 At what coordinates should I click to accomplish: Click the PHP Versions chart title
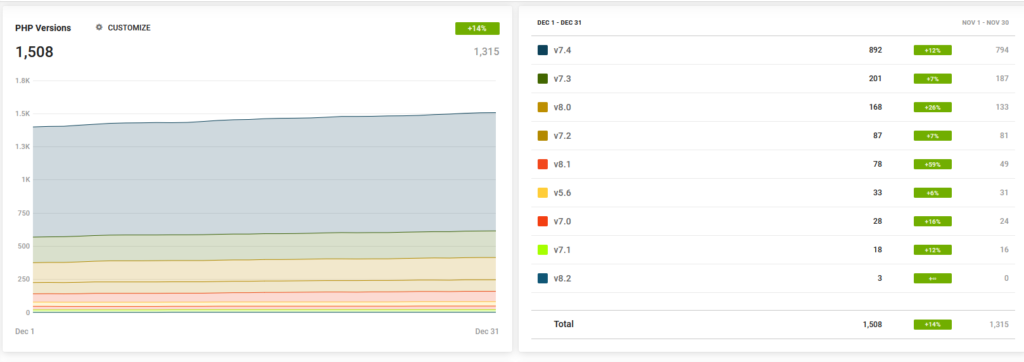(43, 28)
